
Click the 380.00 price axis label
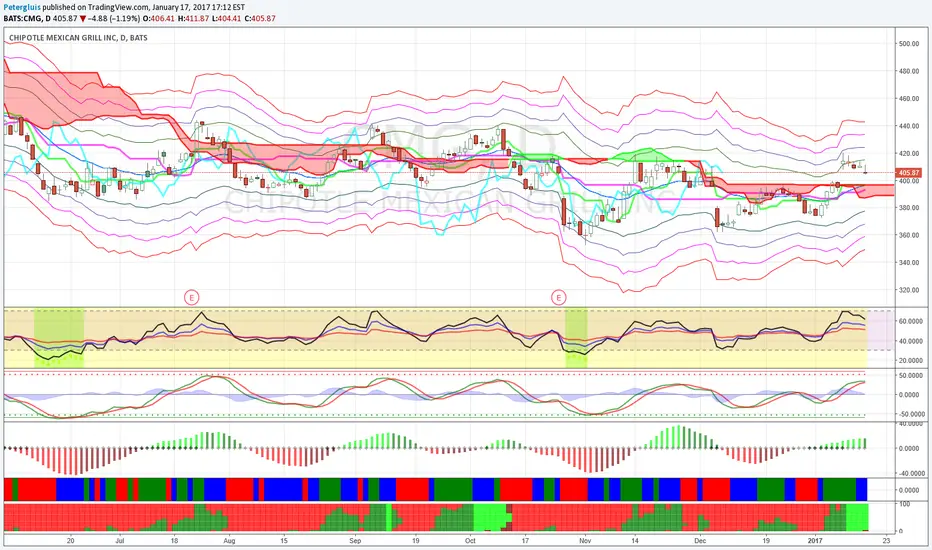tap(909, 208)
